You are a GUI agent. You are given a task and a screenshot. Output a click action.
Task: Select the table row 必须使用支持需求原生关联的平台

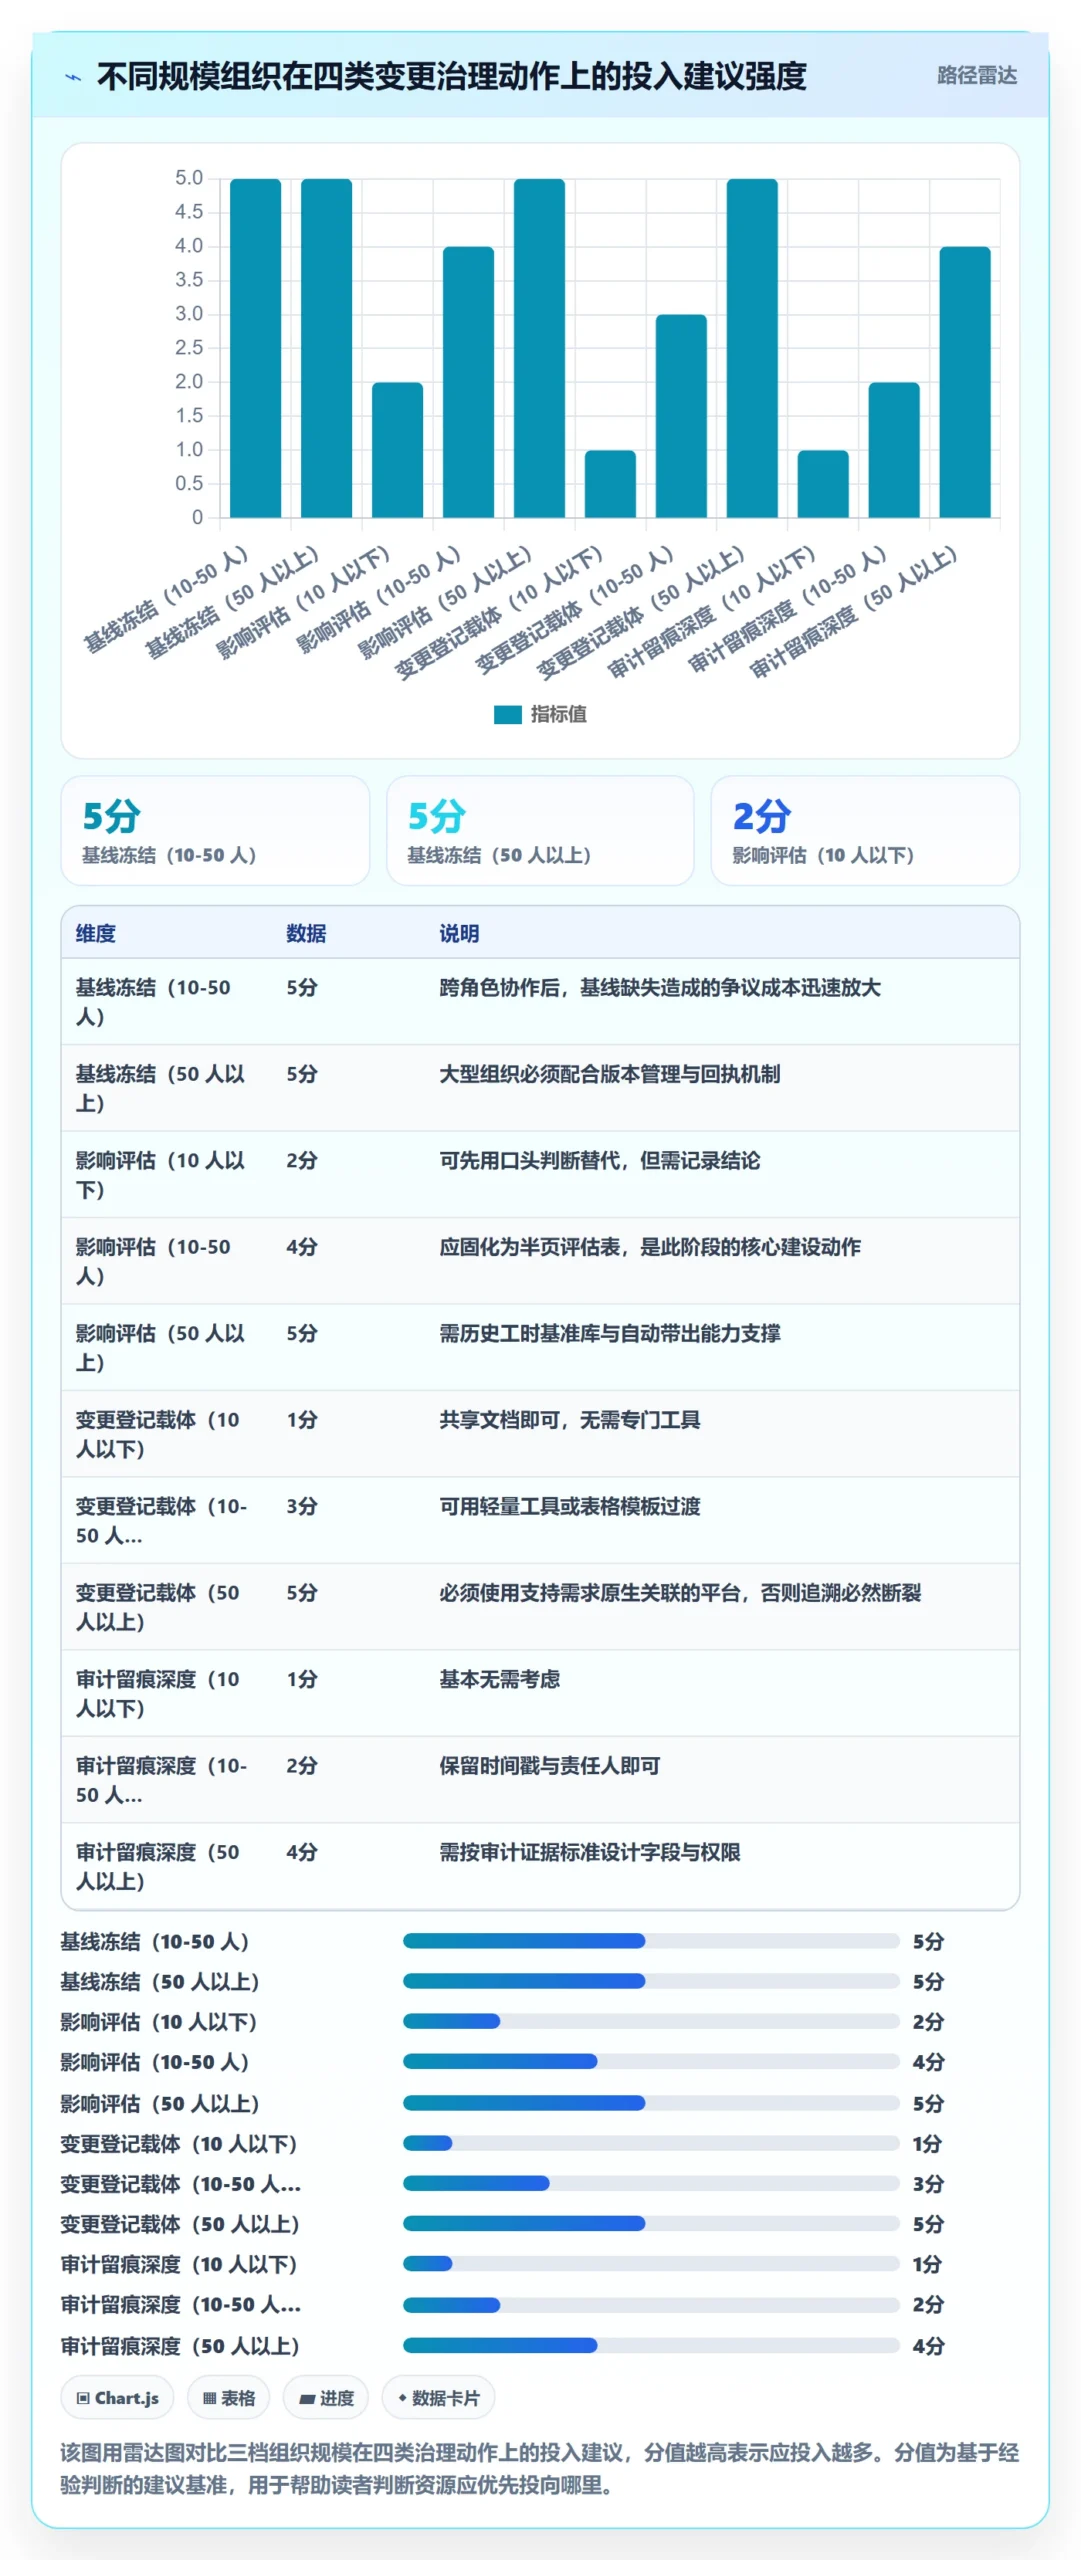point(540,1607)
